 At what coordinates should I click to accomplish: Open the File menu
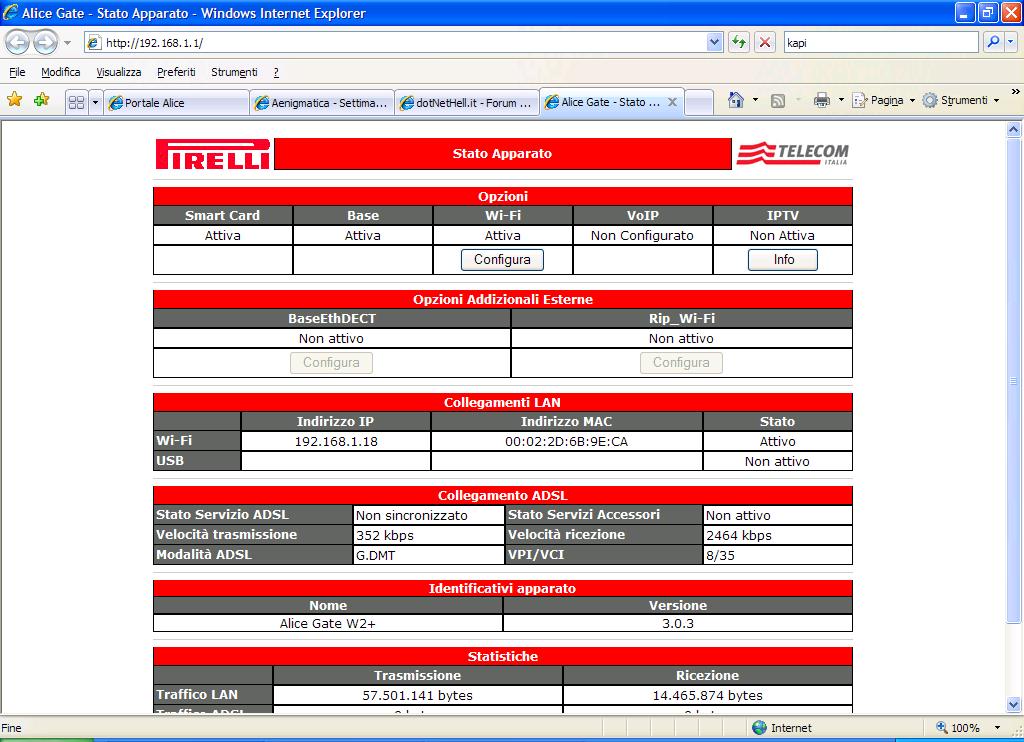pos(17,72)
